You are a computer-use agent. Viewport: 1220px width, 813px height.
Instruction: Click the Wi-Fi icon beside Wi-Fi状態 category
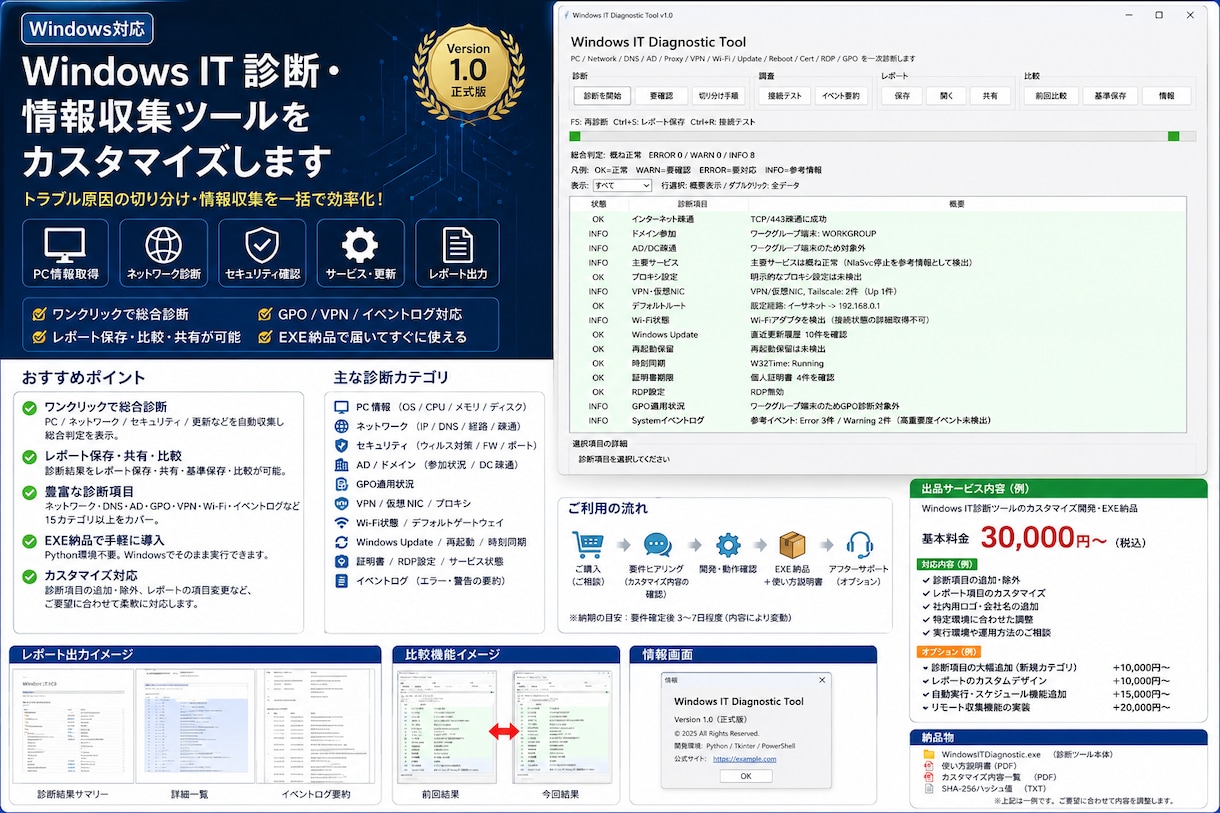coord(342,523)
